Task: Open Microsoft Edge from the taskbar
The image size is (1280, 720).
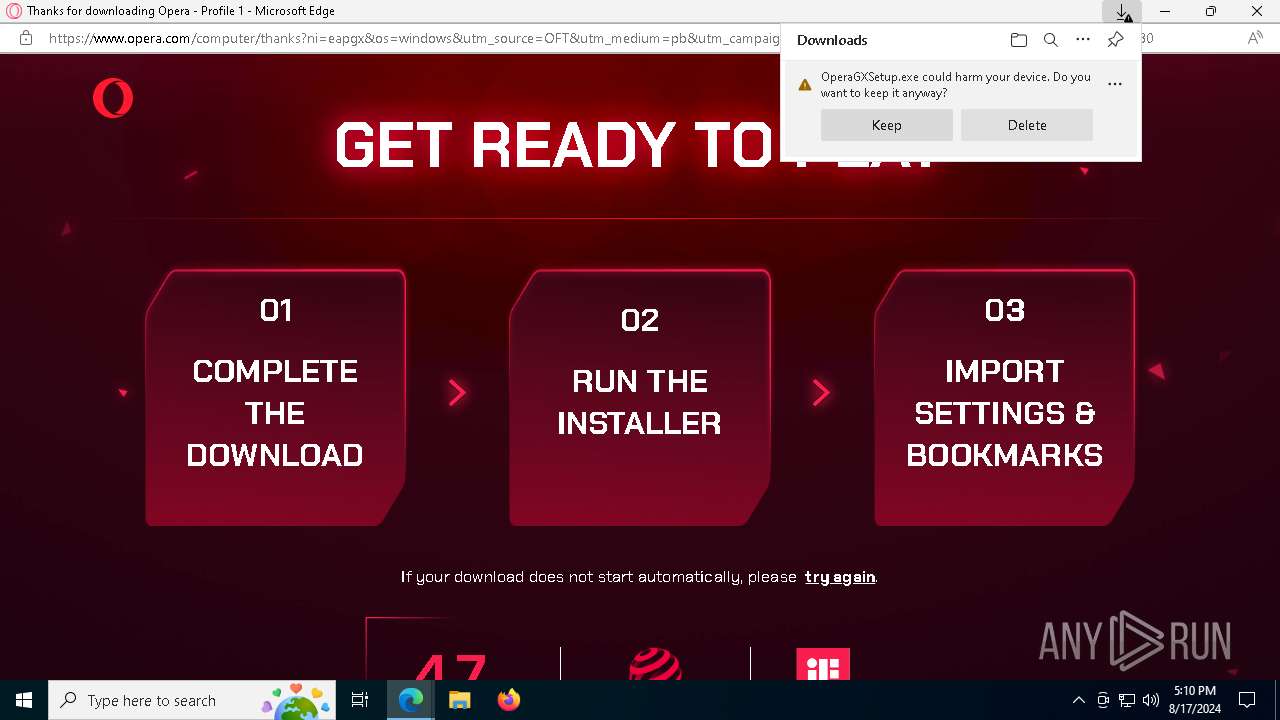Action: click(x=411, y=700)
